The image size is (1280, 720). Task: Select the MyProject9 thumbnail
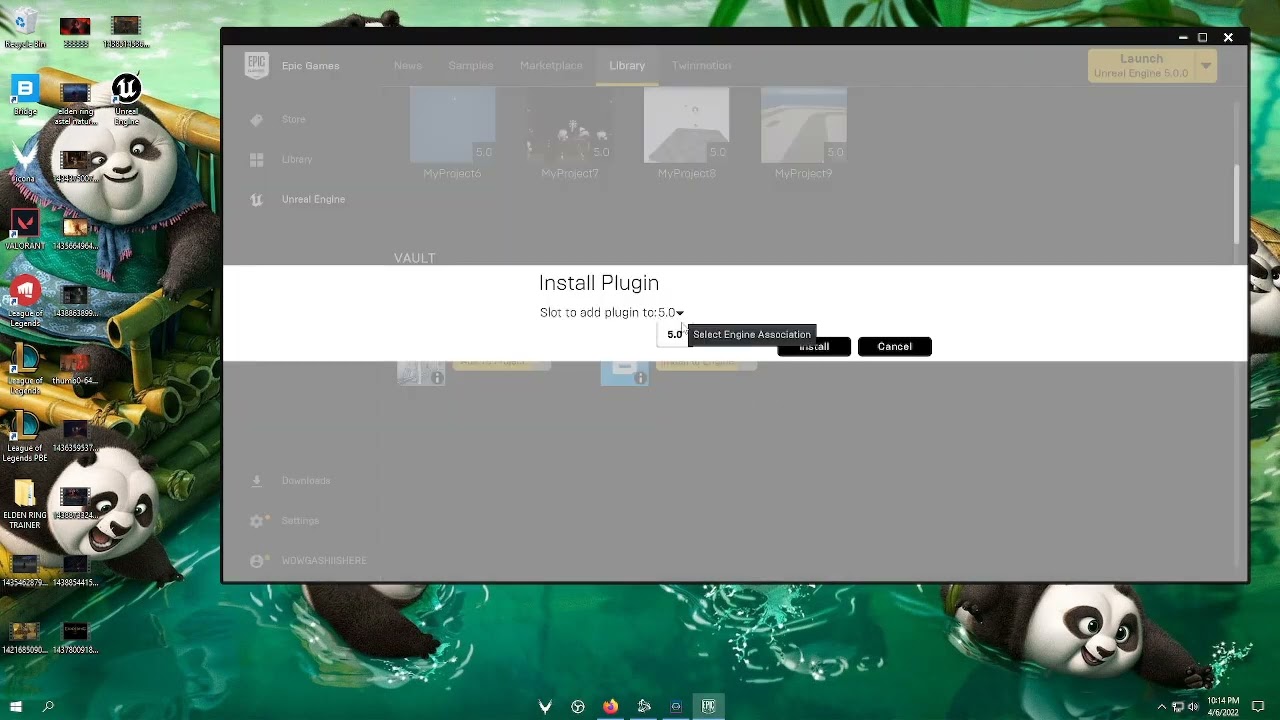click(x=803, y=125)
